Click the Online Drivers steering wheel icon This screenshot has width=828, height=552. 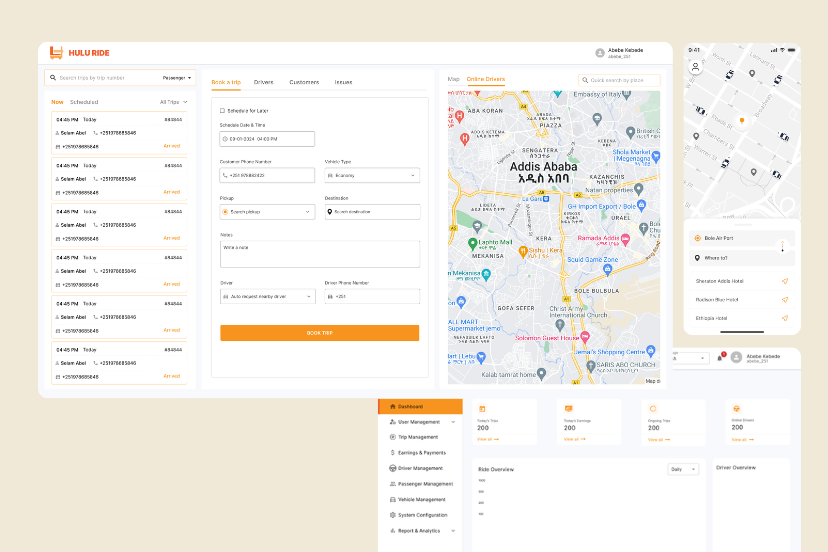tap(737, 408)
